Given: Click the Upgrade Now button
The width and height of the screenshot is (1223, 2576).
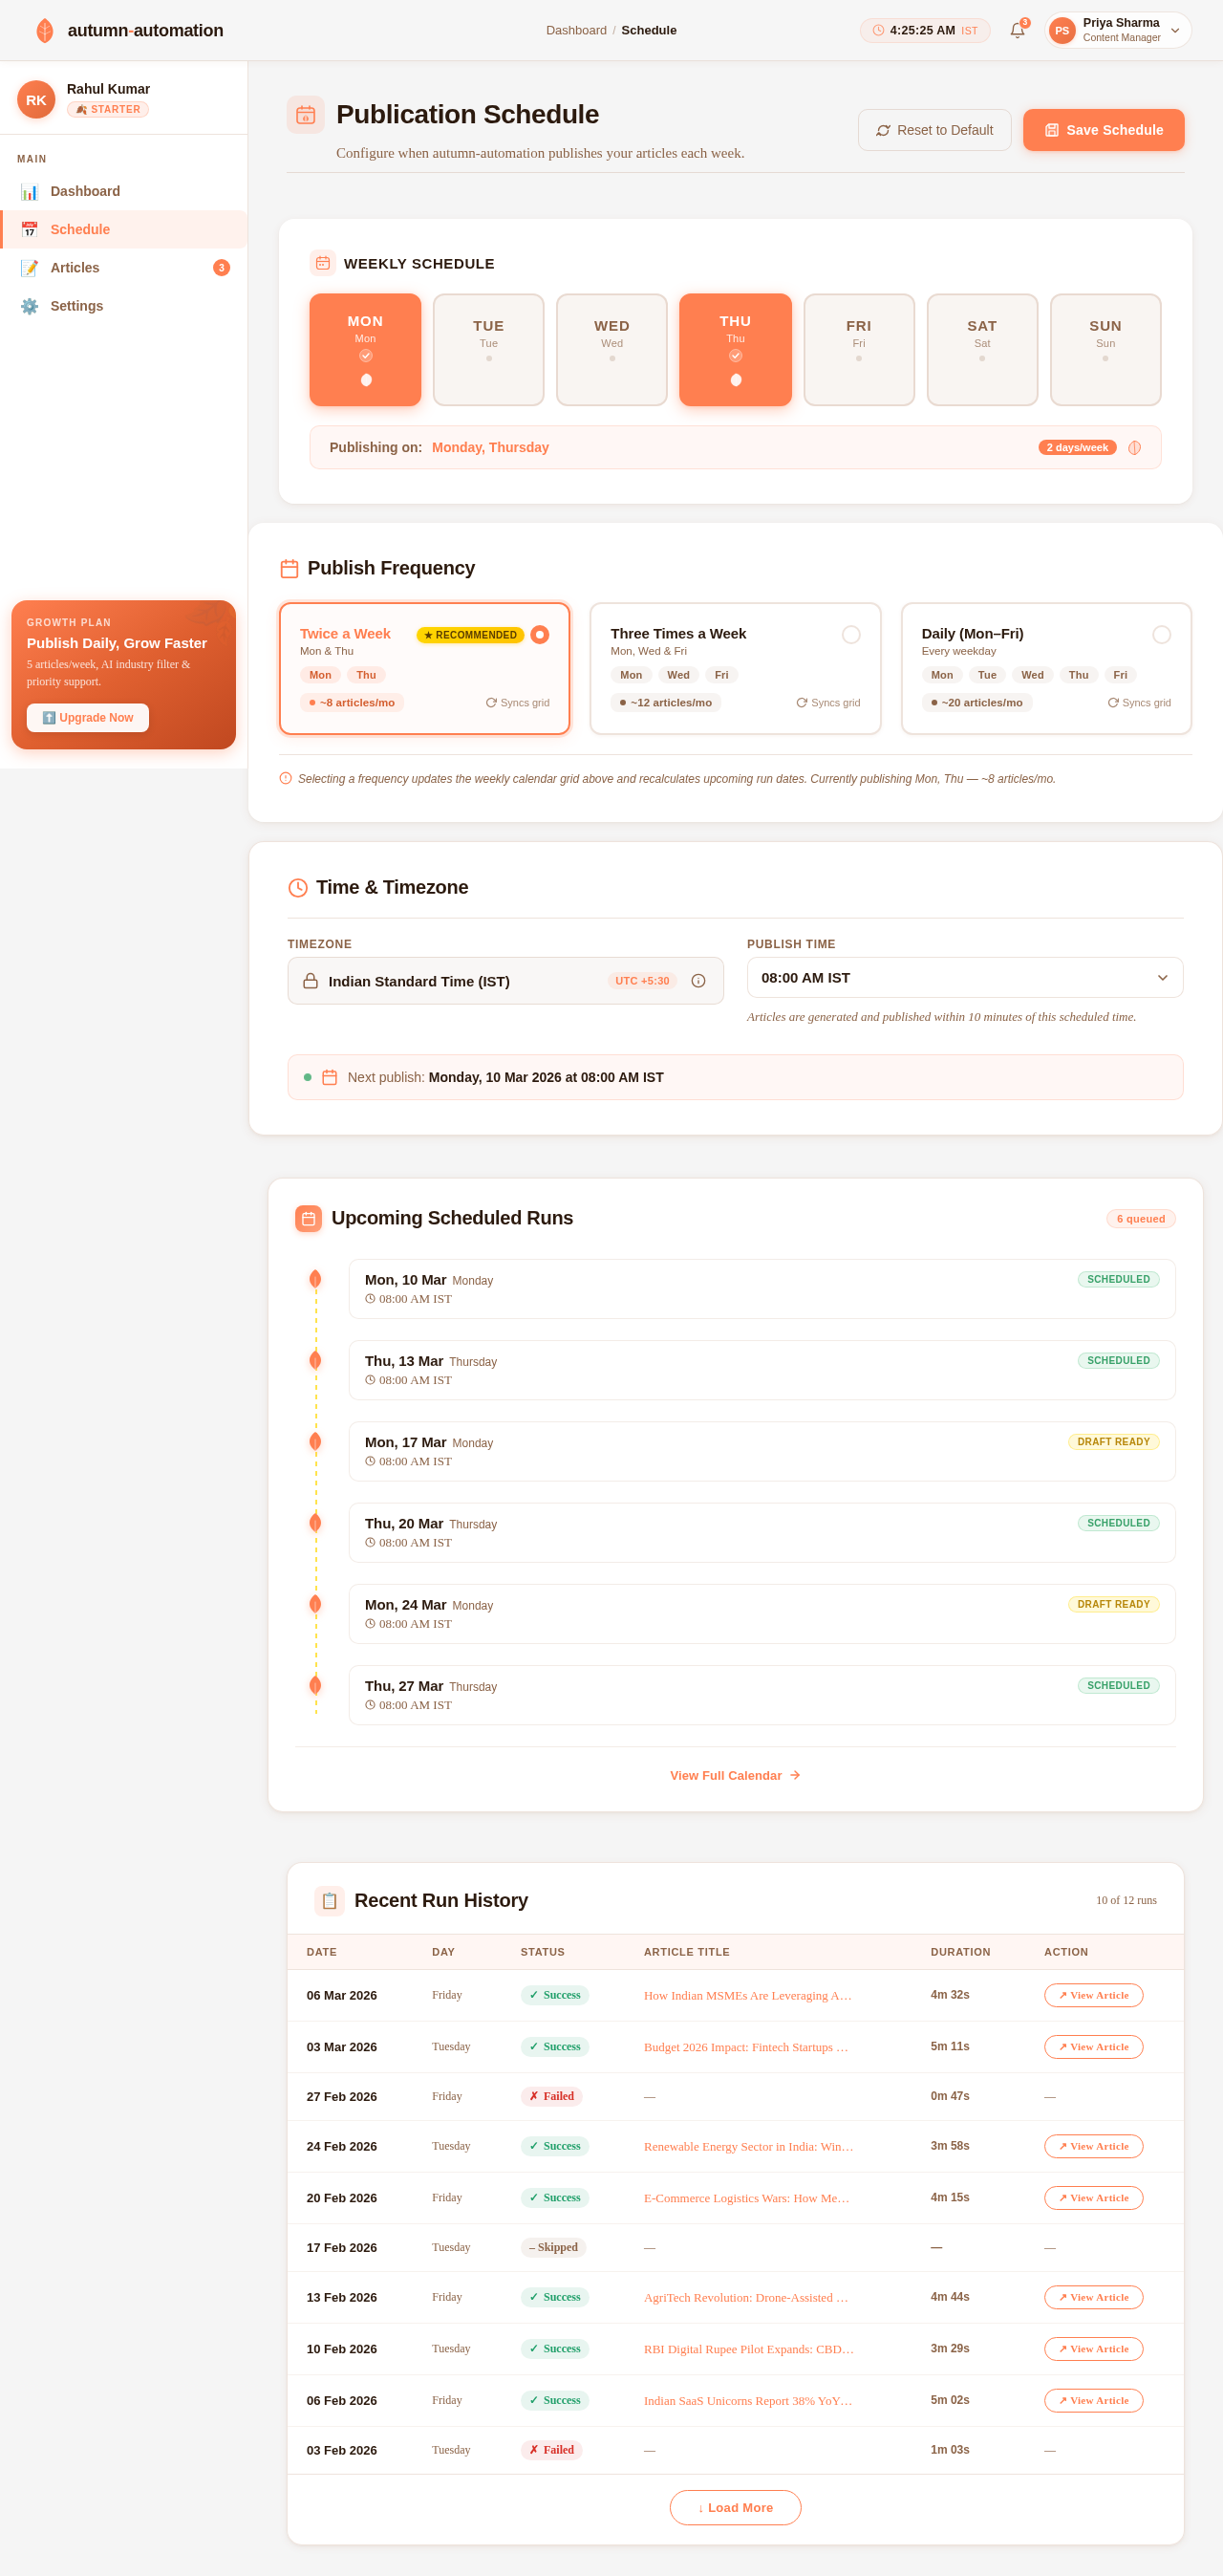Looking at the screenshot, I should click(88, 718).
